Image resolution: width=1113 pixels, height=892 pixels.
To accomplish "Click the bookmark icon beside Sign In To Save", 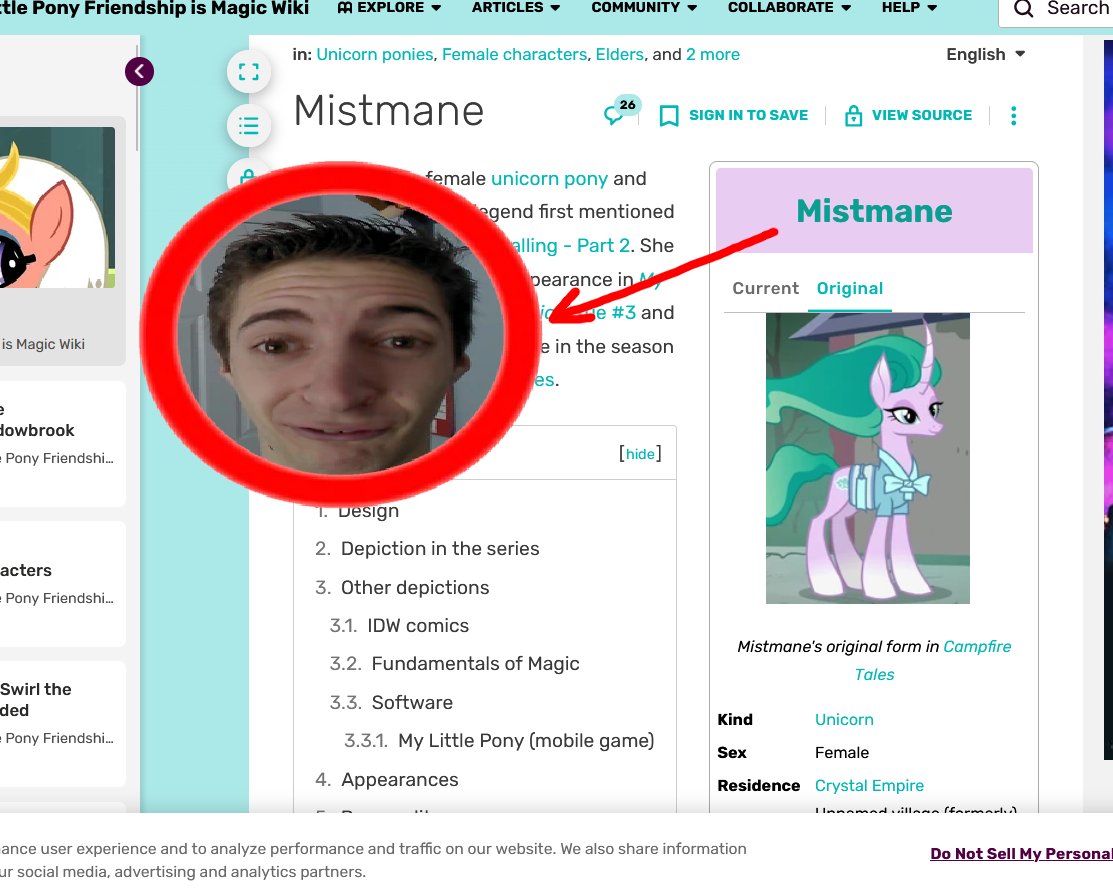I will pyautogui.click(x=669, y=116).
